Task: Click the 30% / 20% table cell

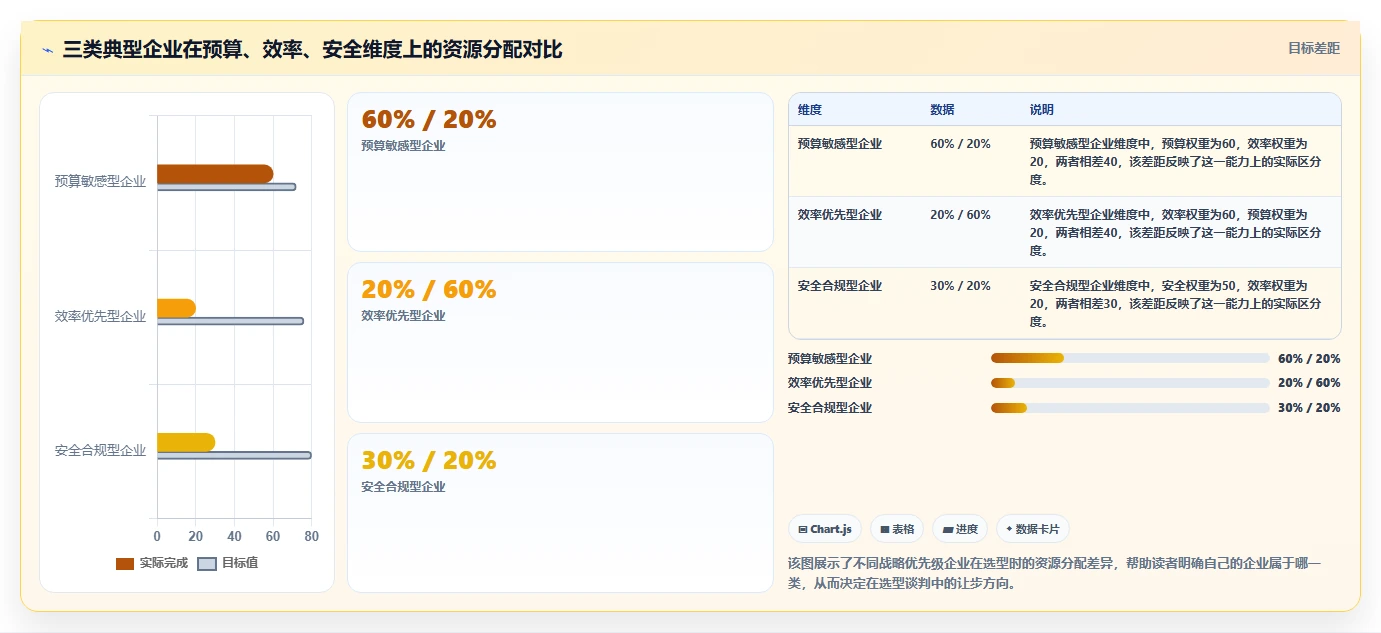Action: [960, 286]
